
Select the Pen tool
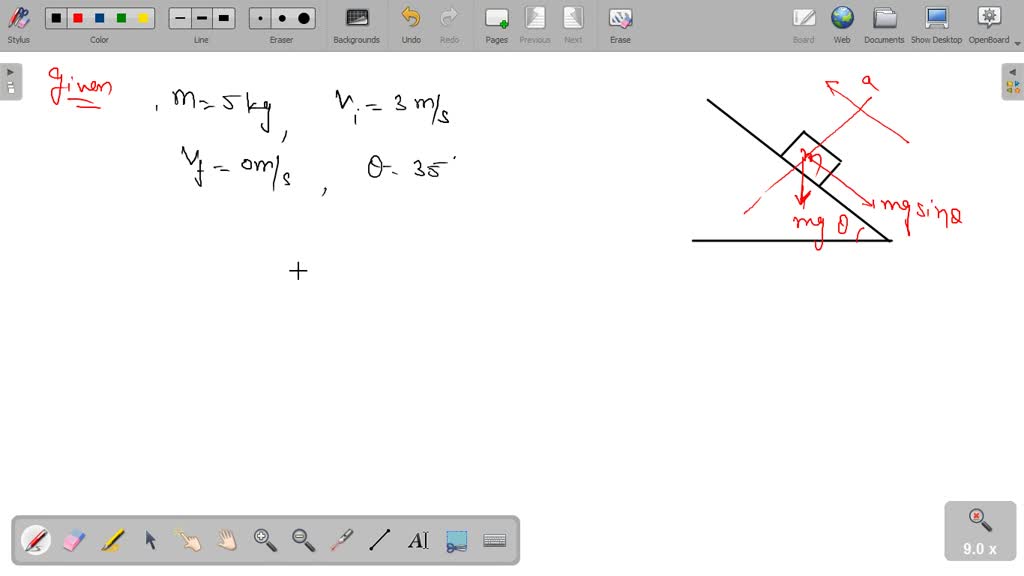pos(36,540)
